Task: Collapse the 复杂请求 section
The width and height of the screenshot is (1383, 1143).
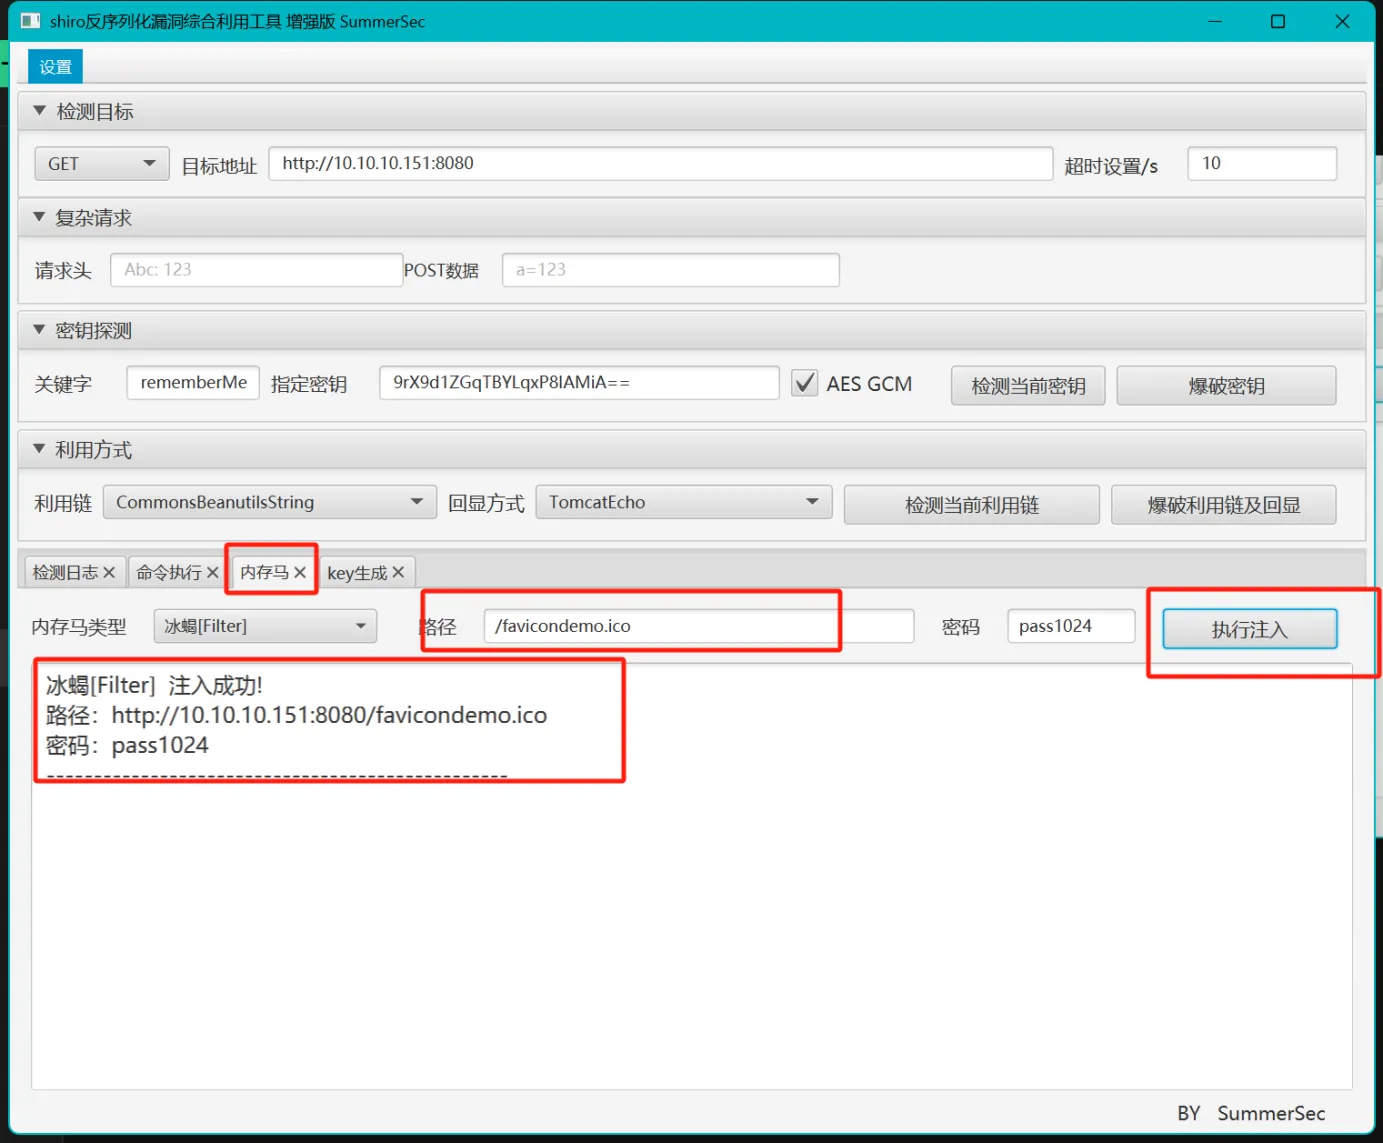Action: tap(40, 217)
